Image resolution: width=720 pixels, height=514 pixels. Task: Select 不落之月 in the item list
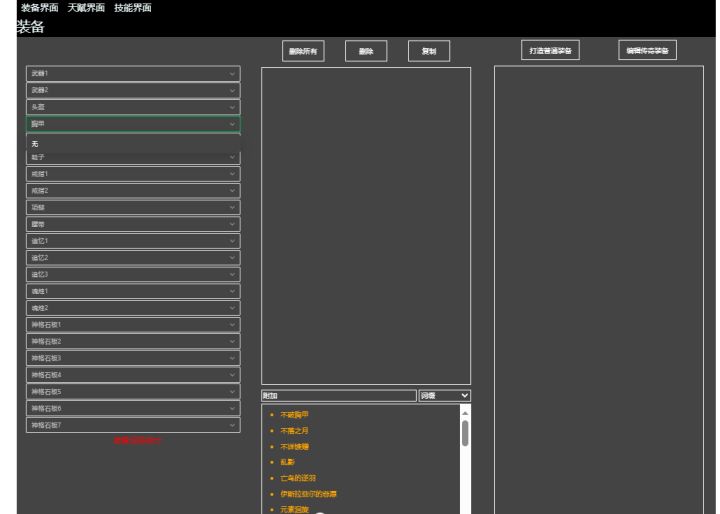pos(294,431)
